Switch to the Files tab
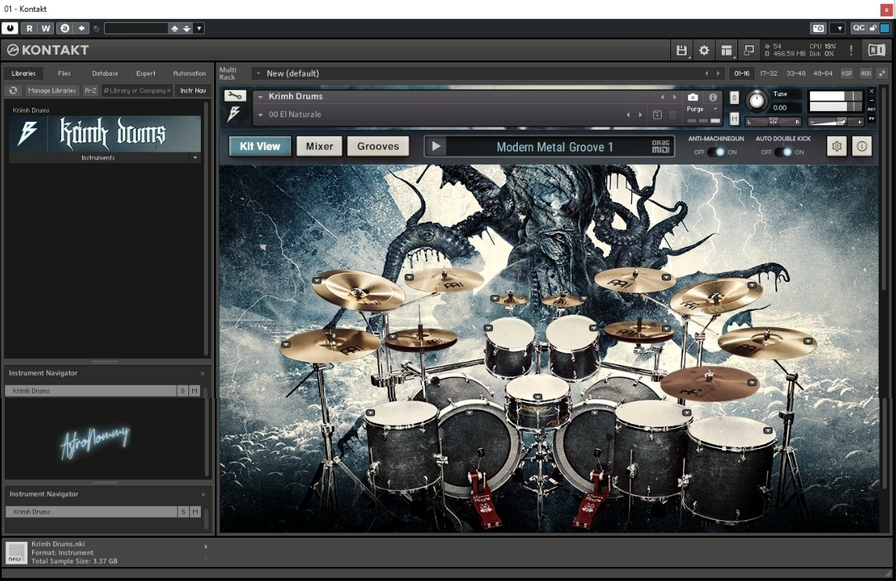This screenshot has width=896, height=581. click(64, 73)
